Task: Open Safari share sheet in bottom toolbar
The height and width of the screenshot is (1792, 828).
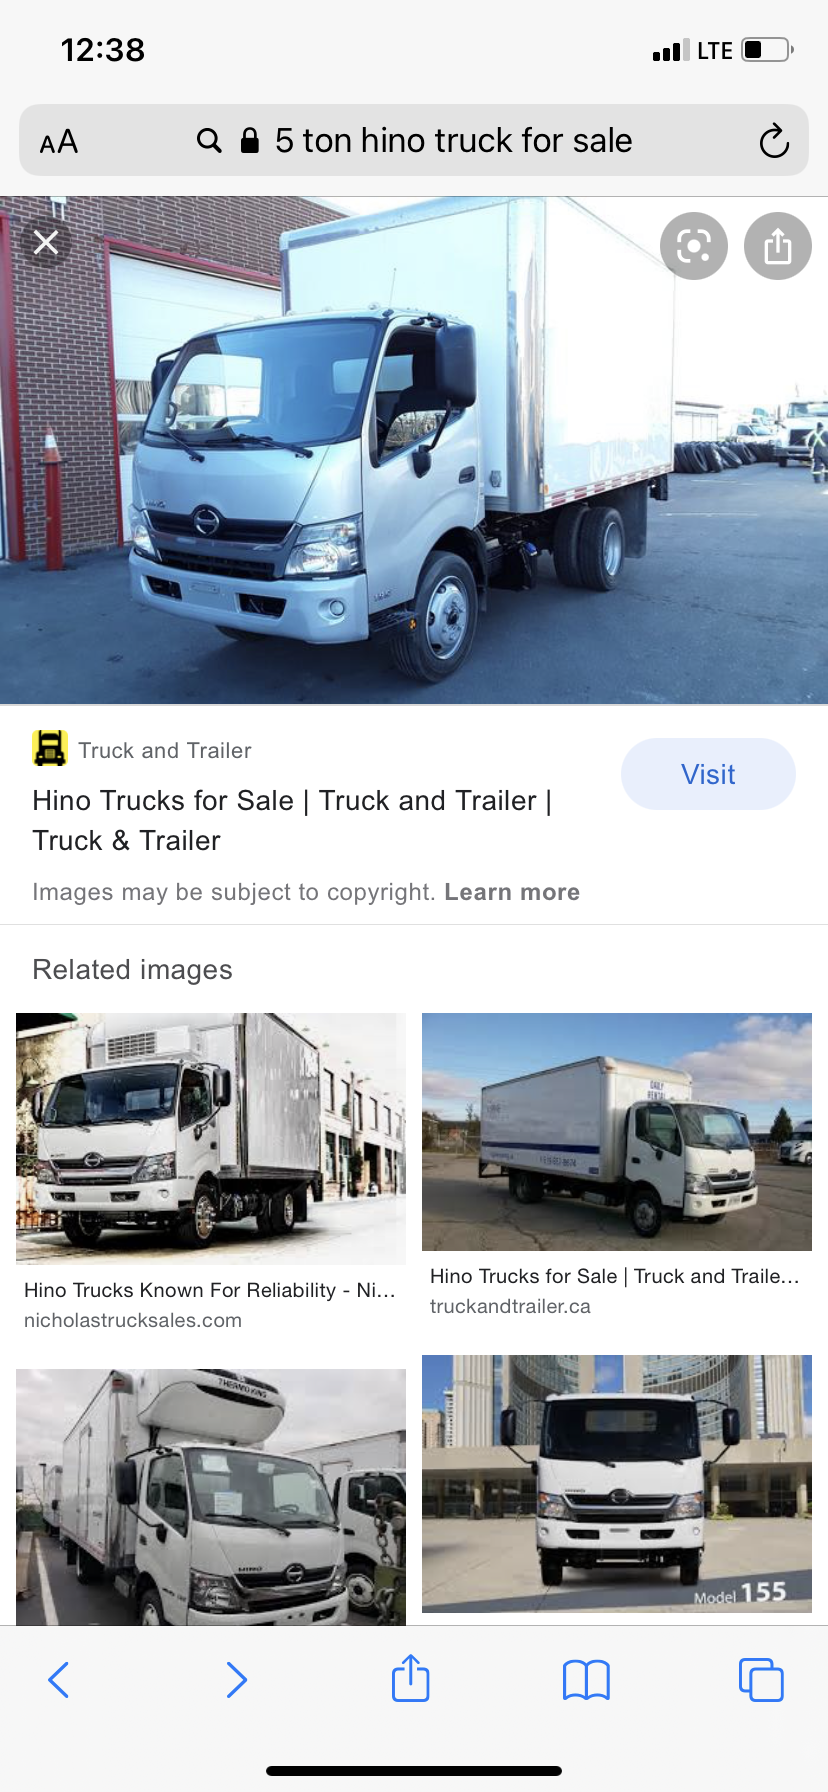Action: [x=411, y=1677]
